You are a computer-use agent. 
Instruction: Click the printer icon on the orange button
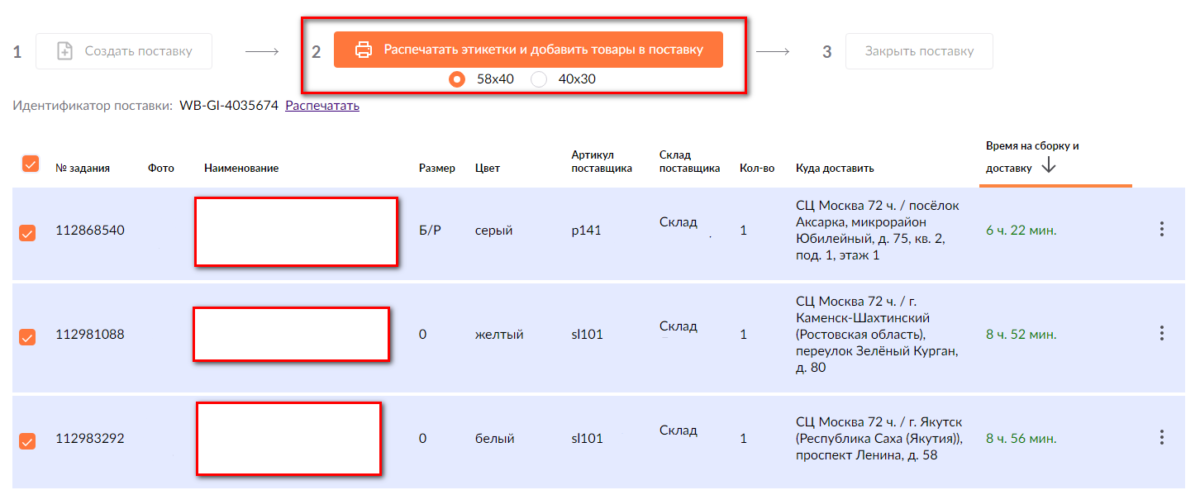[x=364, y=49]
